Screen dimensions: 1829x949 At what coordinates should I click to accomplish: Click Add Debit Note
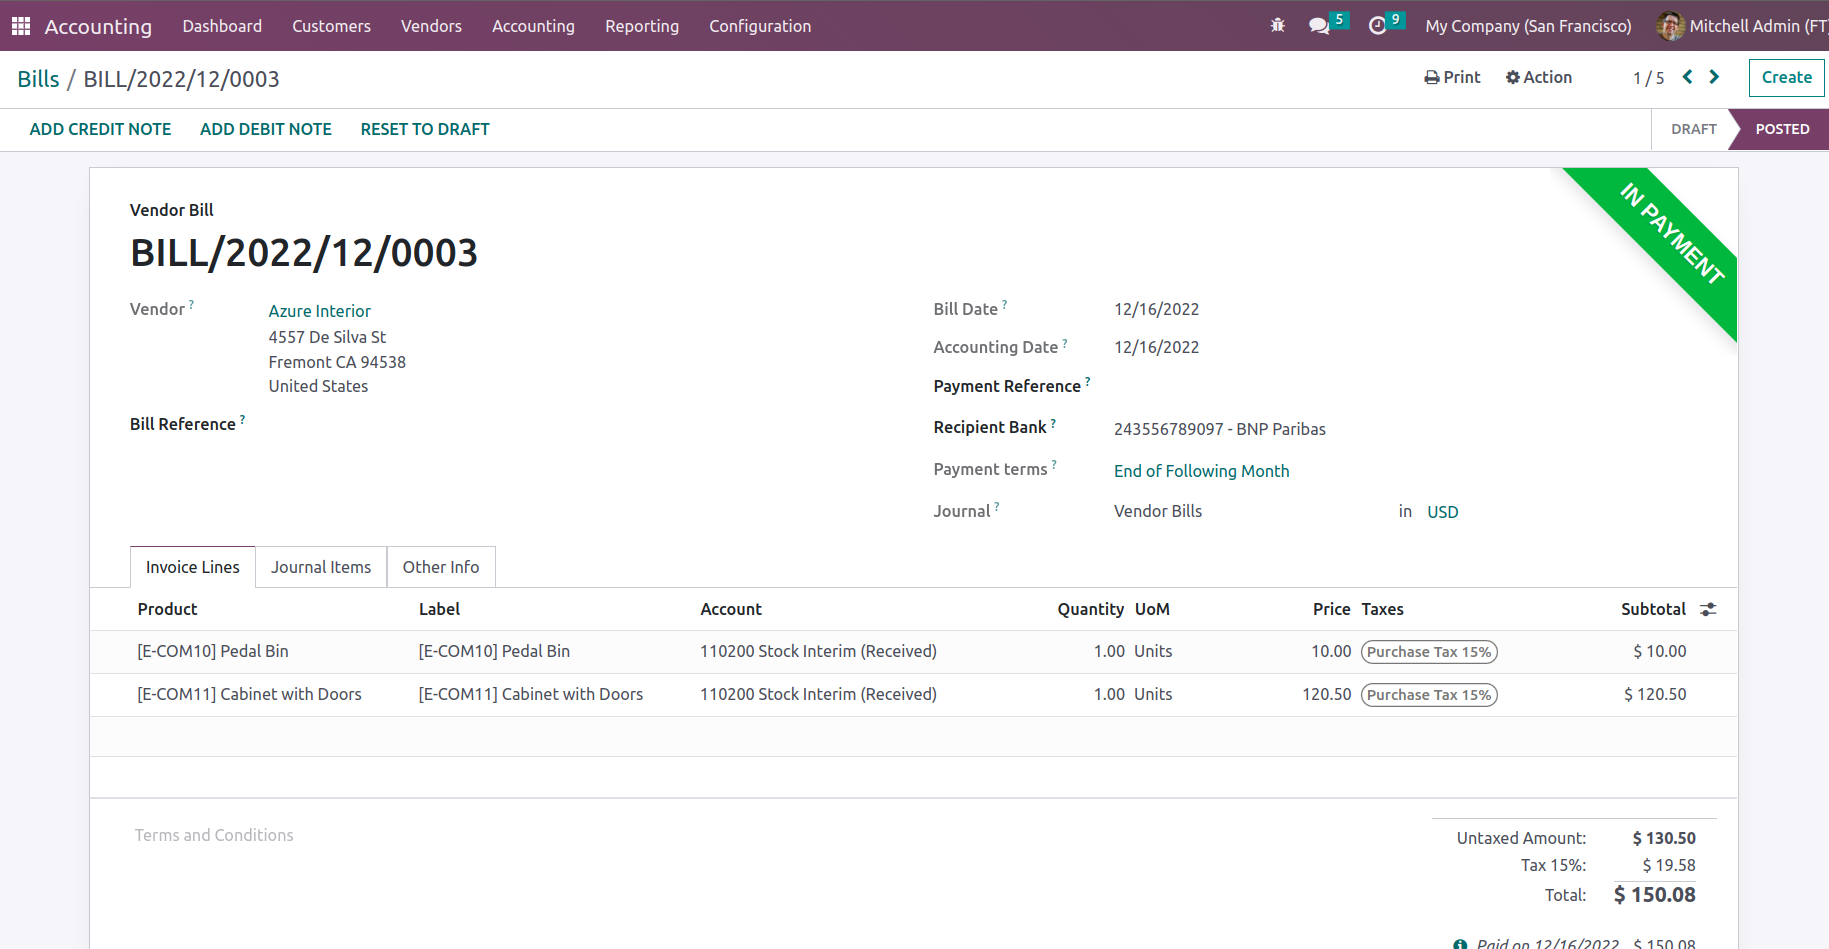[x=266, y=129]
